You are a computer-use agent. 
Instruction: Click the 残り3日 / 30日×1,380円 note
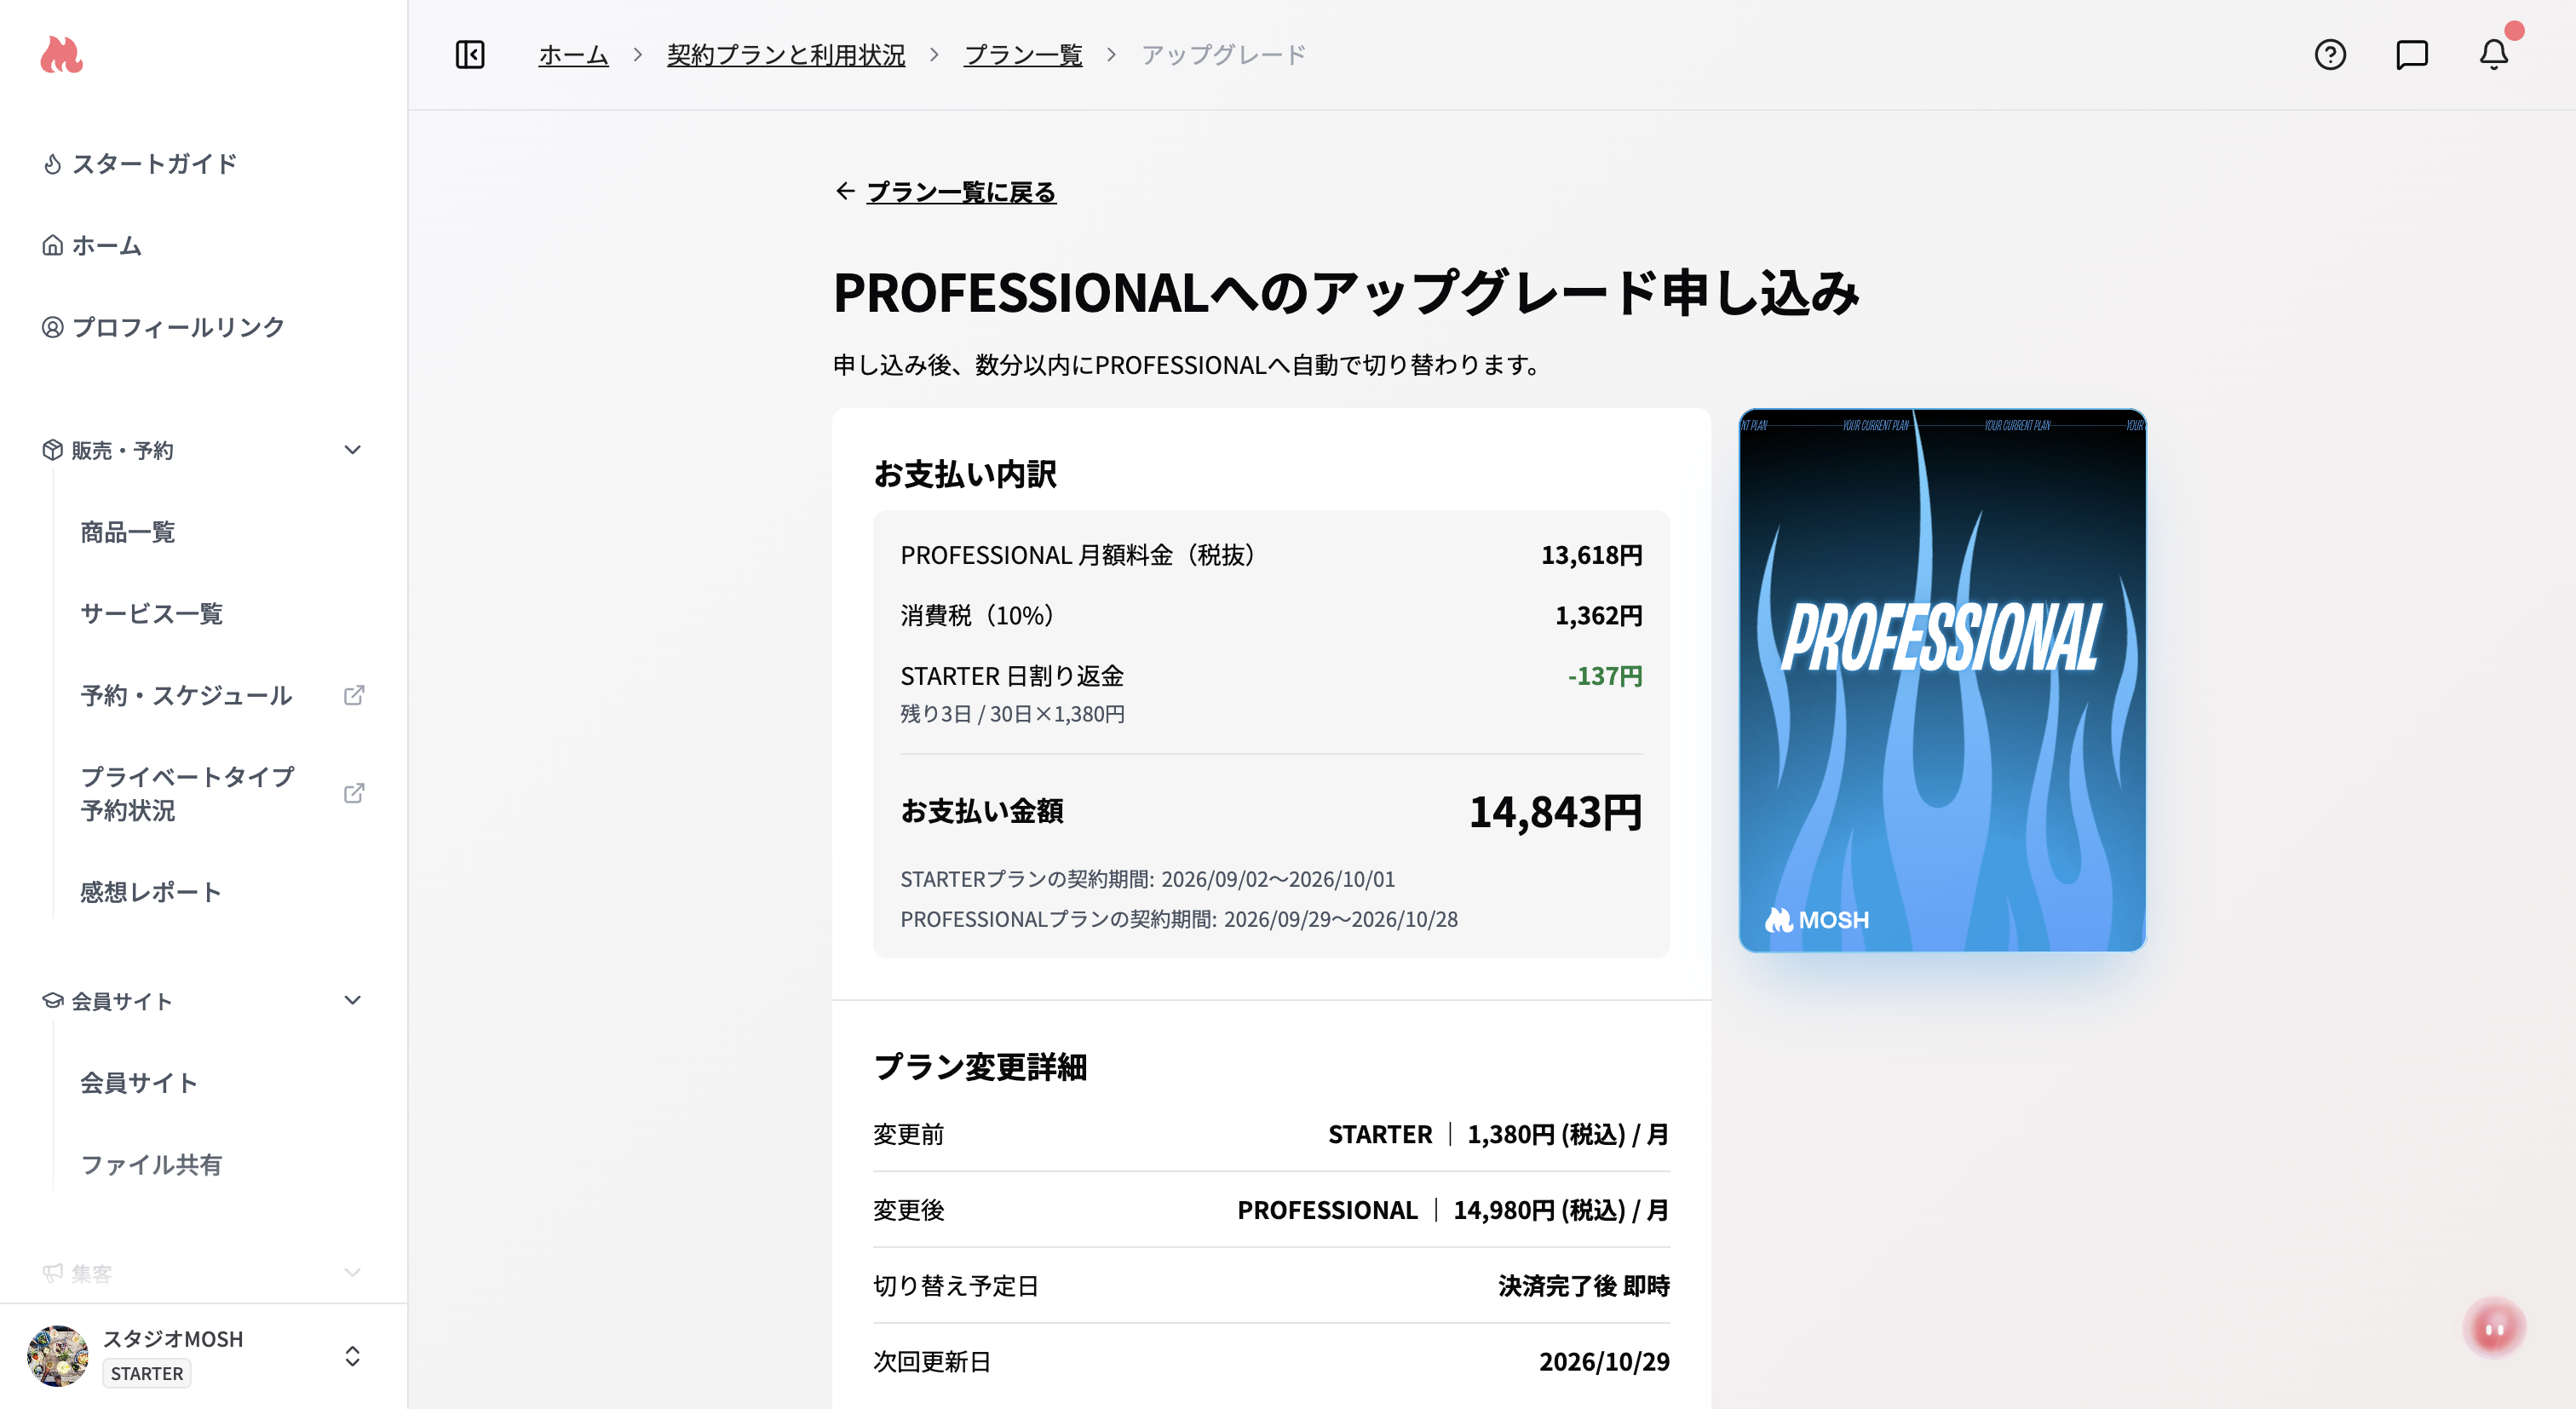pyautogui.click(x=1012, y=714)
